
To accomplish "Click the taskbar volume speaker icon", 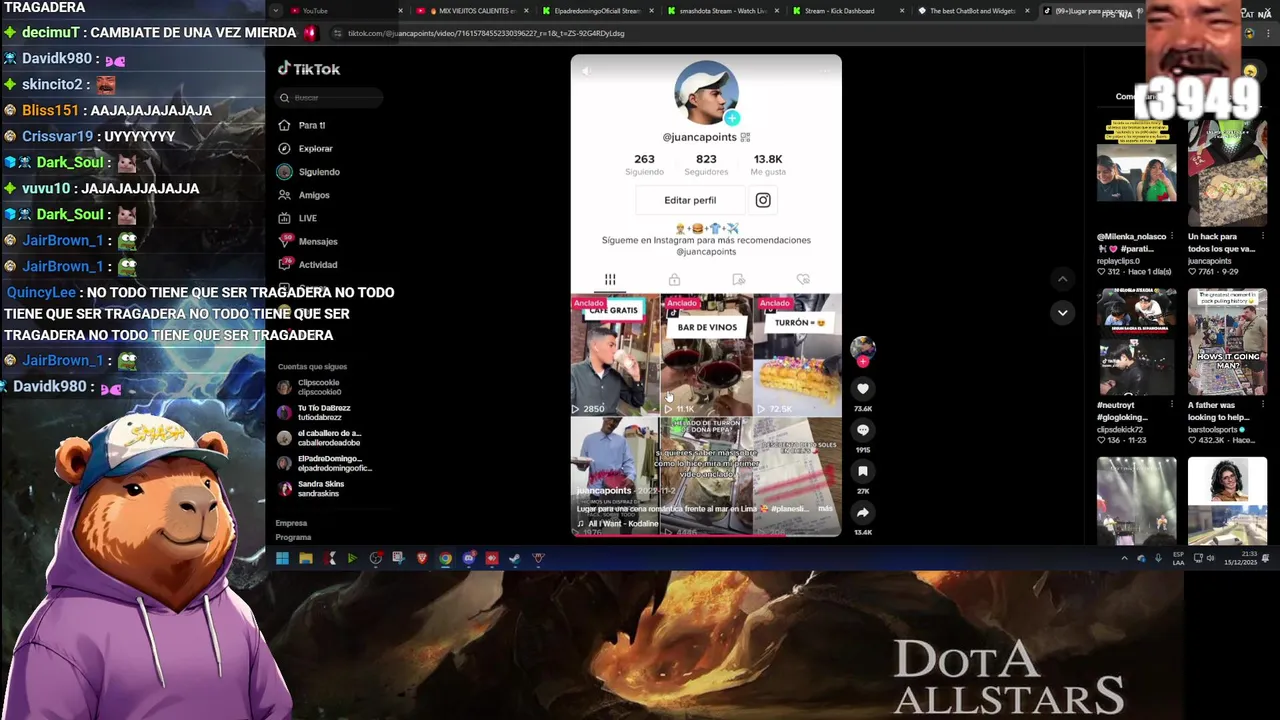I will (x=1210, y=558).
